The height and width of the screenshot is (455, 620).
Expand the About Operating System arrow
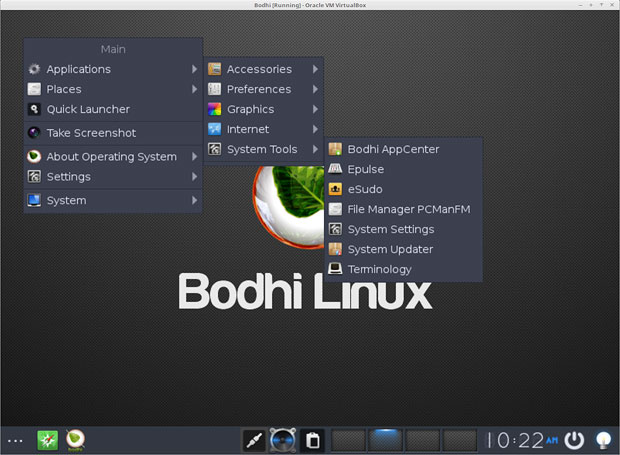[x=194, y=157]
